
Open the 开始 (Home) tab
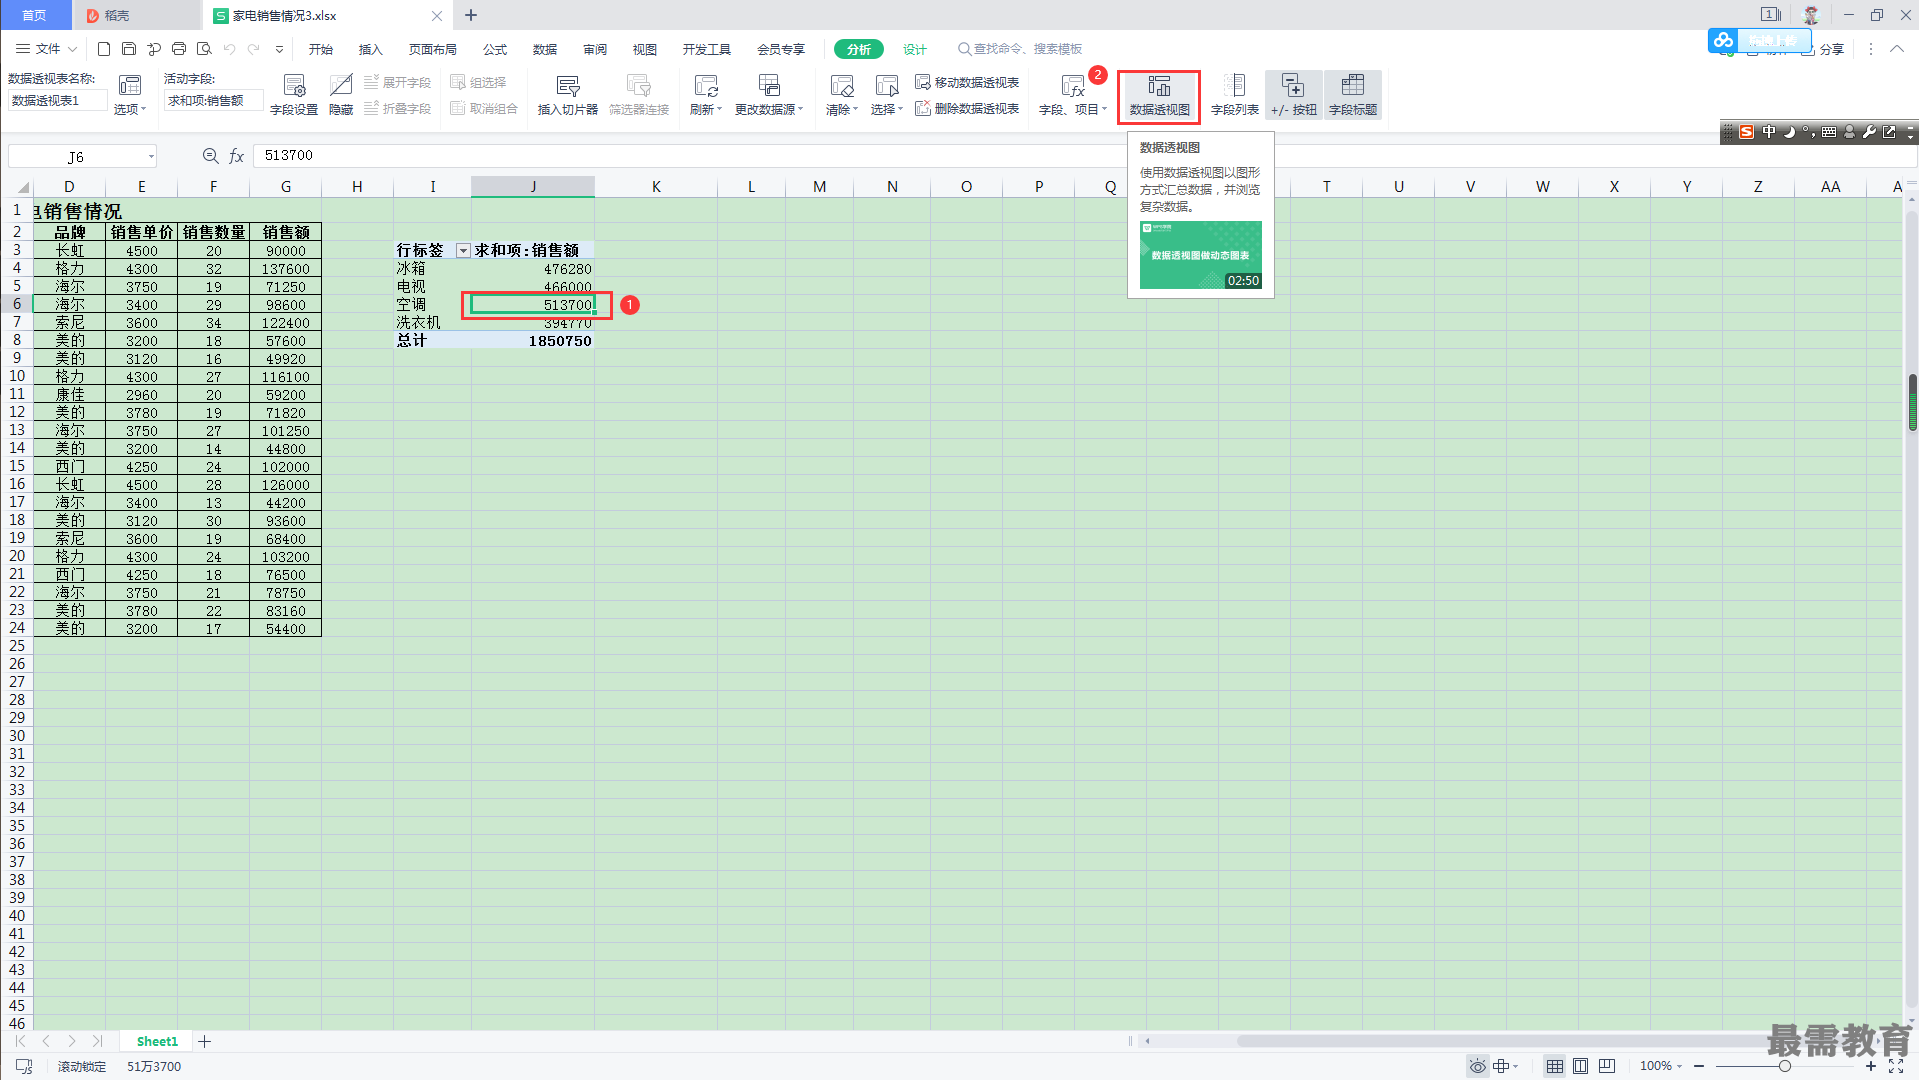pyautogui.click(x=321, y=49)
